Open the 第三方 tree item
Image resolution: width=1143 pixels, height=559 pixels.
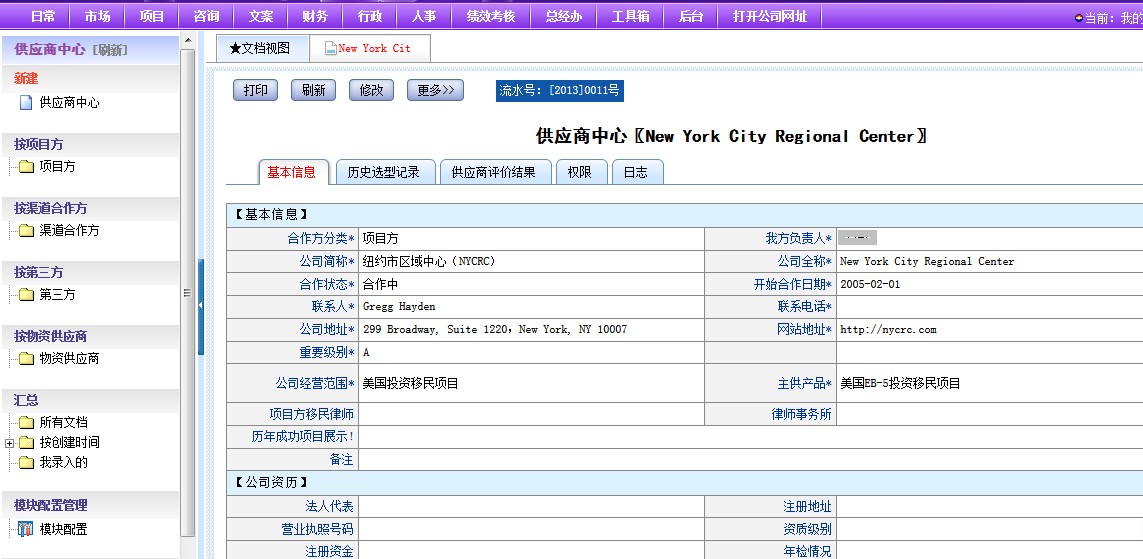(57, 295)
